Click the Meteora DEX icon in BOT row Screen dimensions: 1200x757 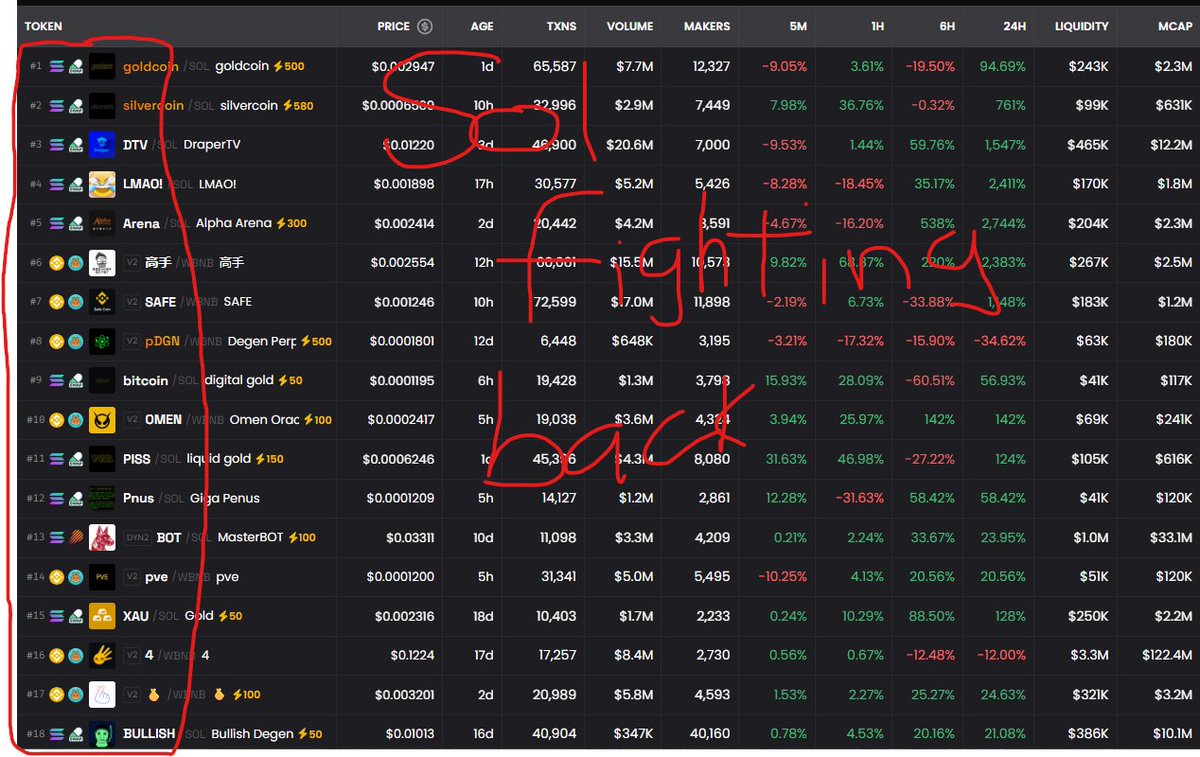coord(75,538)
